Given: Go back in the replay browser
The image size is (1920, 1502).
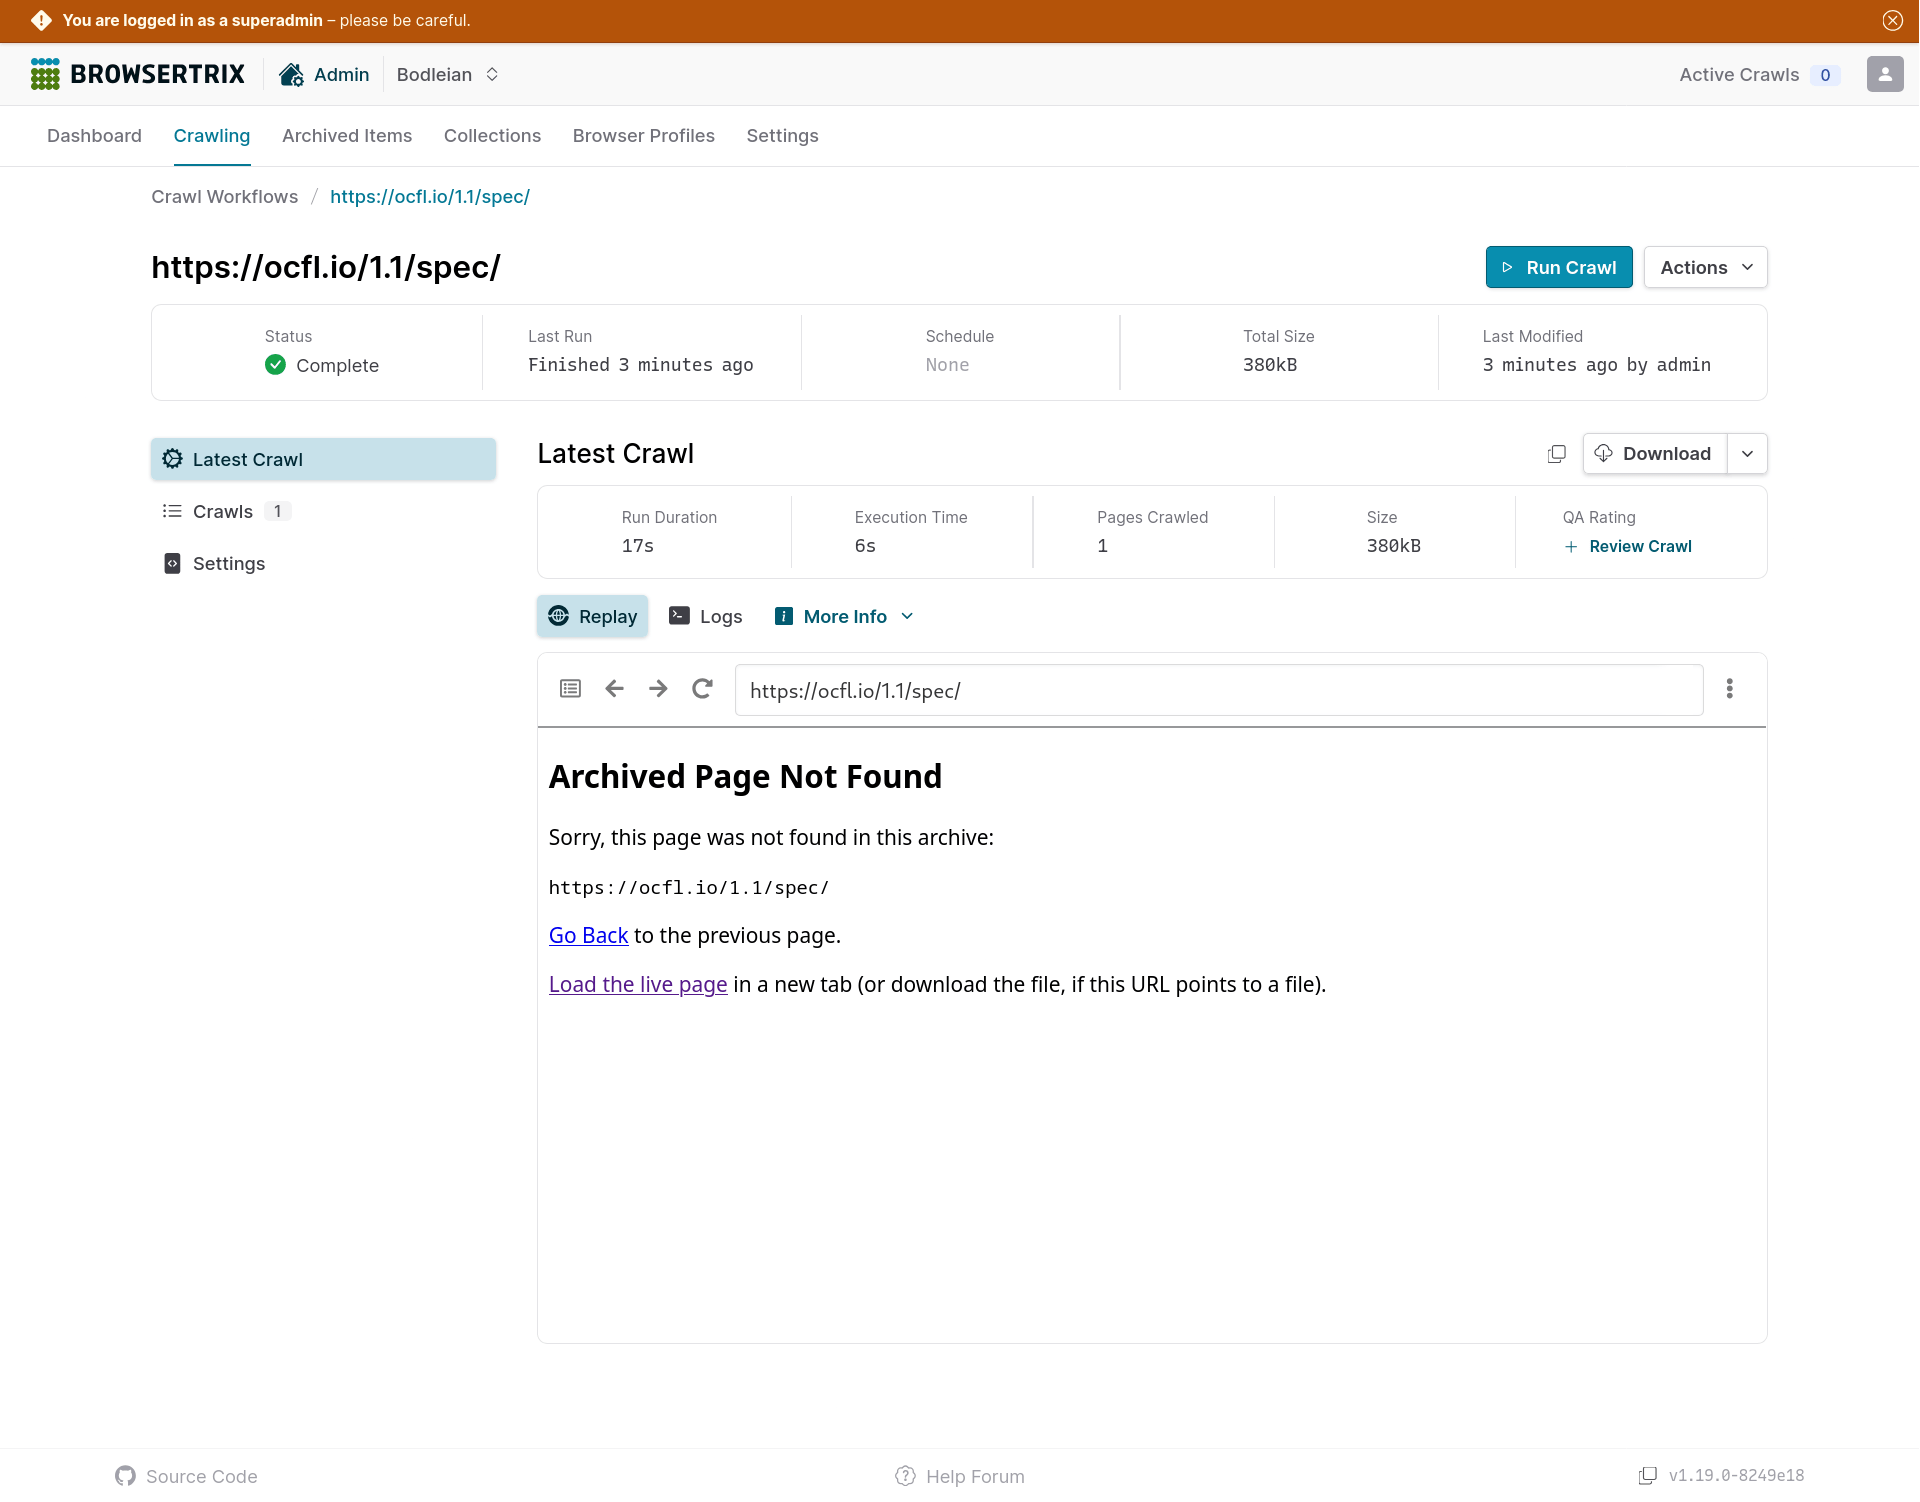Looking at the screenshot, I should click(614, 689).
